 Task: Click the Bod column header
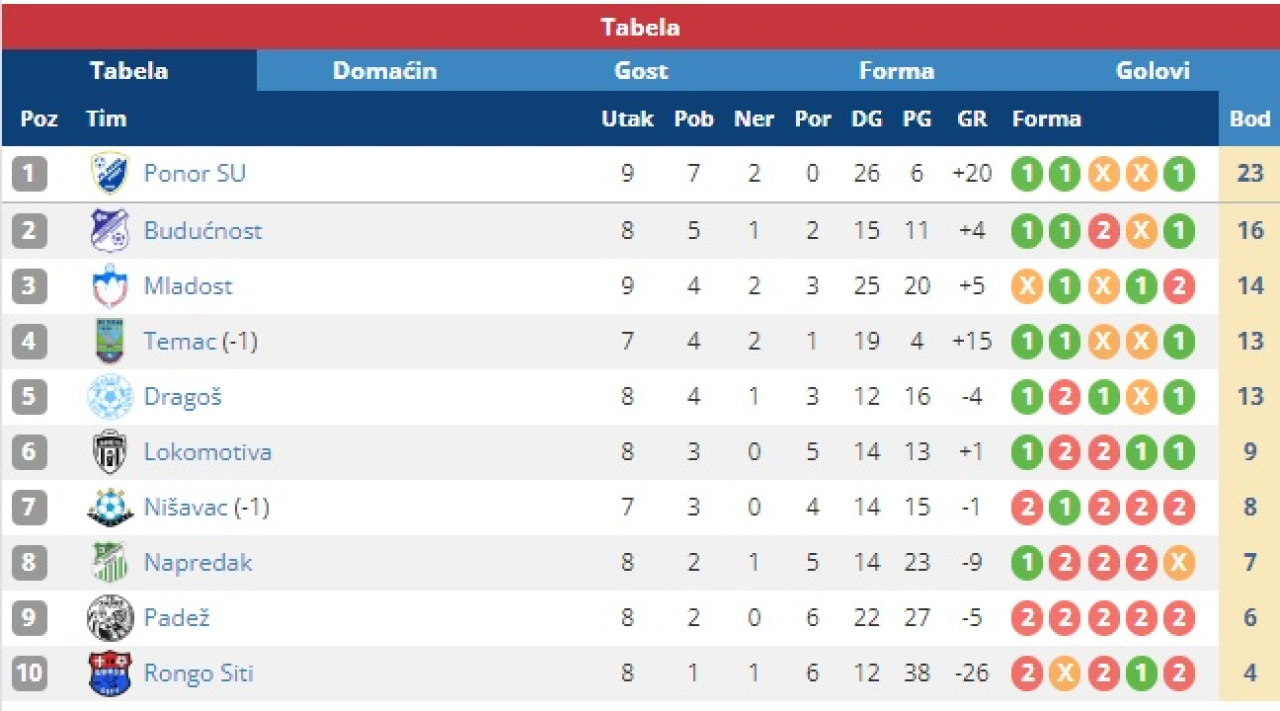pos(1249,119)
